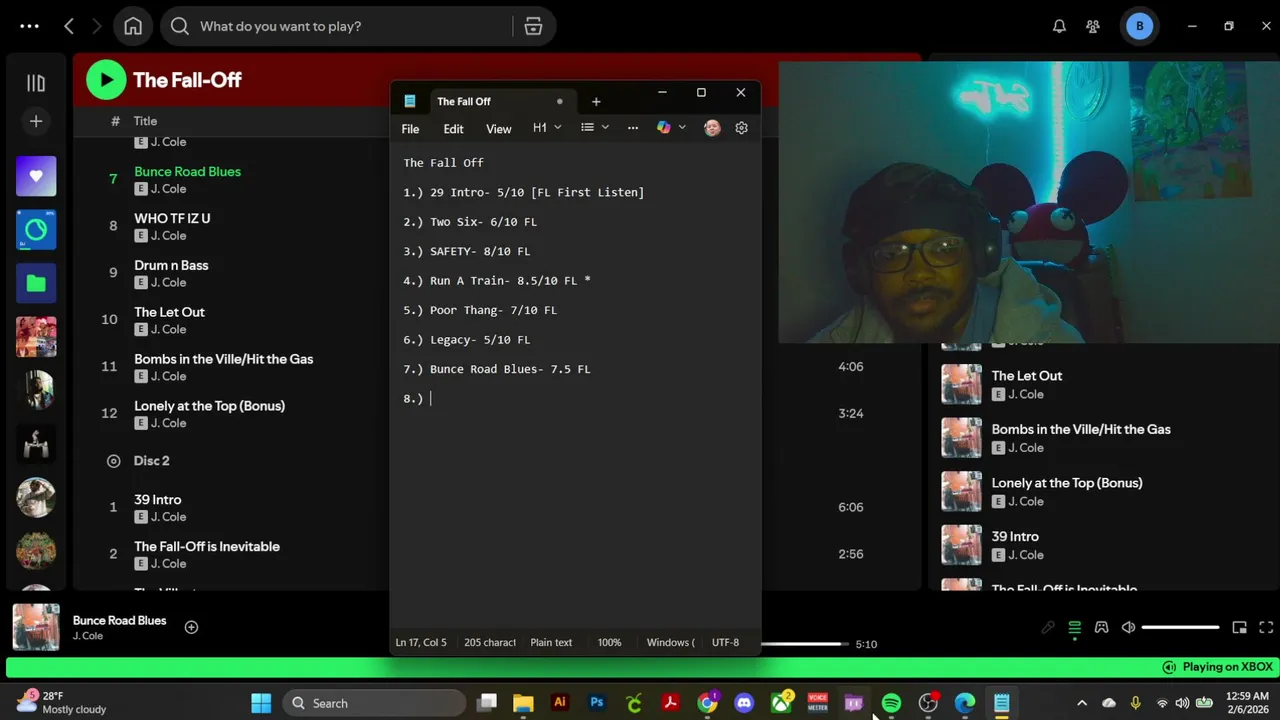Screen dimensions: 1280x720
Task: Open Friend Activity icon in Spotify
Action: 1093,26
